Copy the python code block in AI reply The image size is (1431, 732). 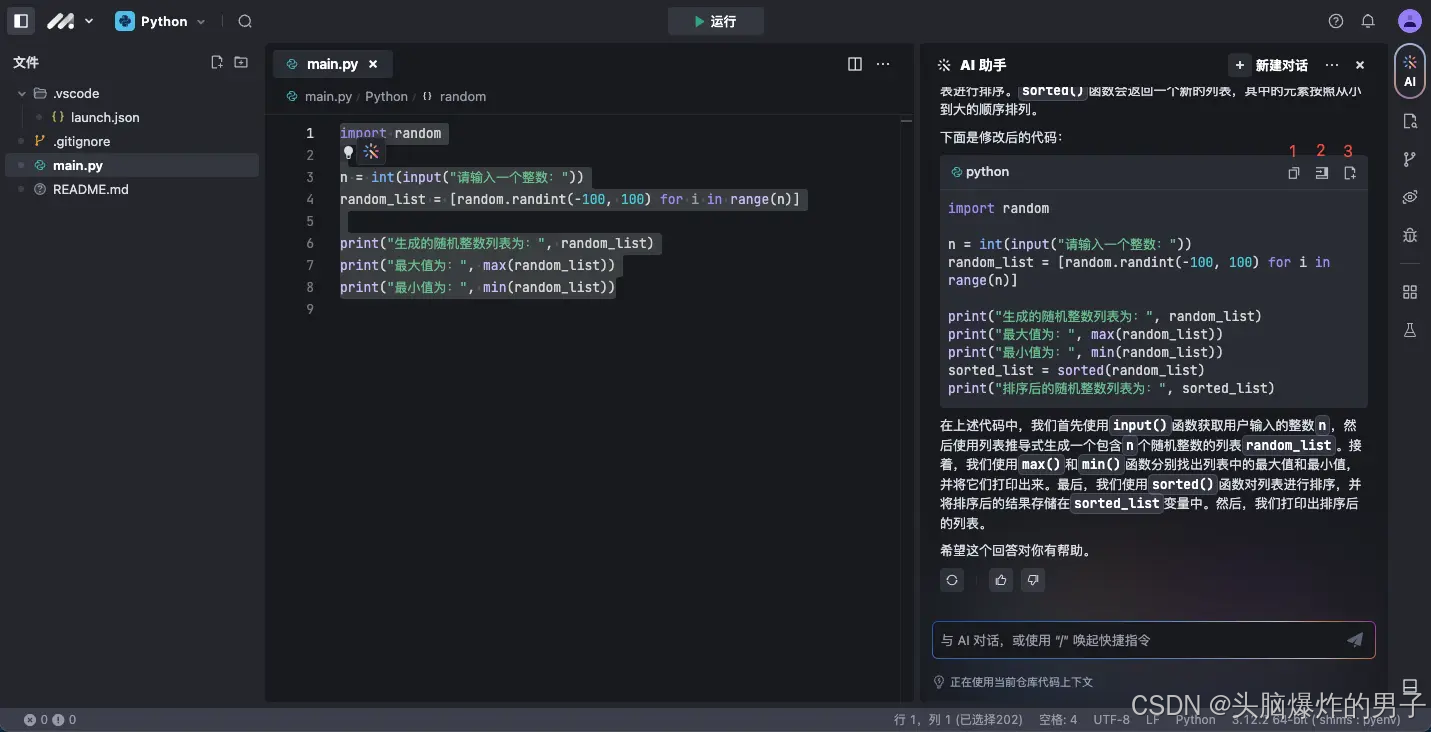pyautogui.click(x=1293, y=172)
